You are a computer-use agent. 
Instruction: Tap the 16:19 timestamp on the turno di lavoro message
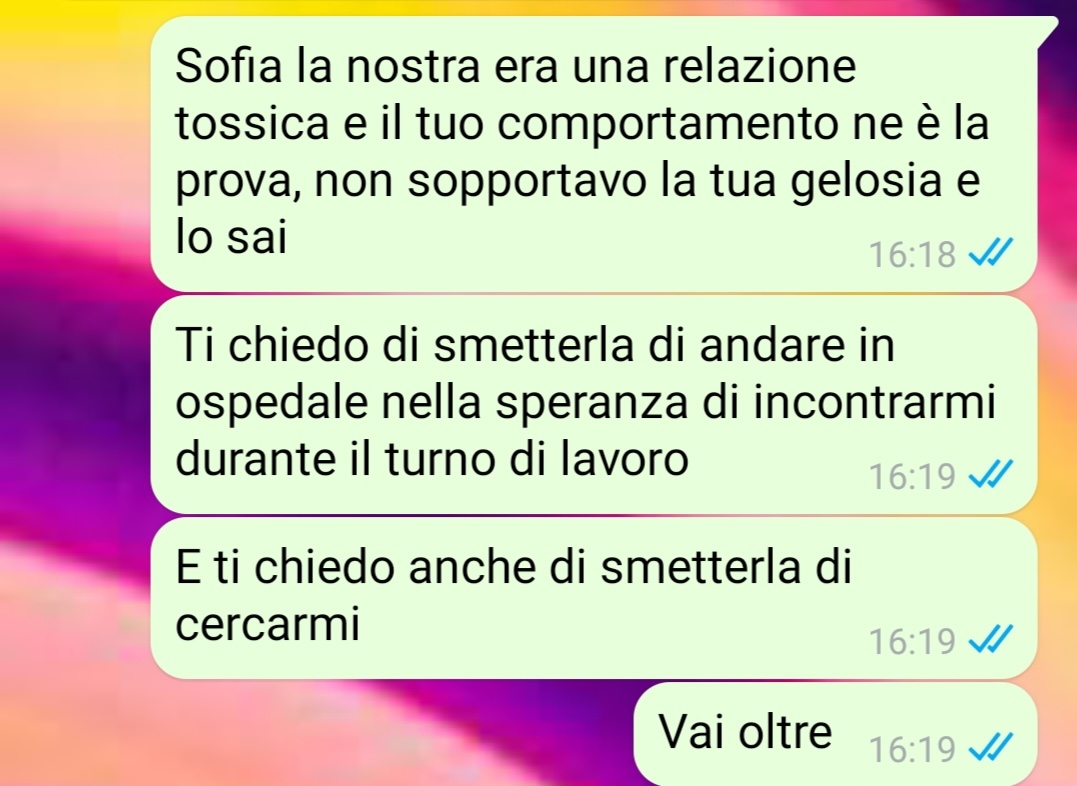912,476
